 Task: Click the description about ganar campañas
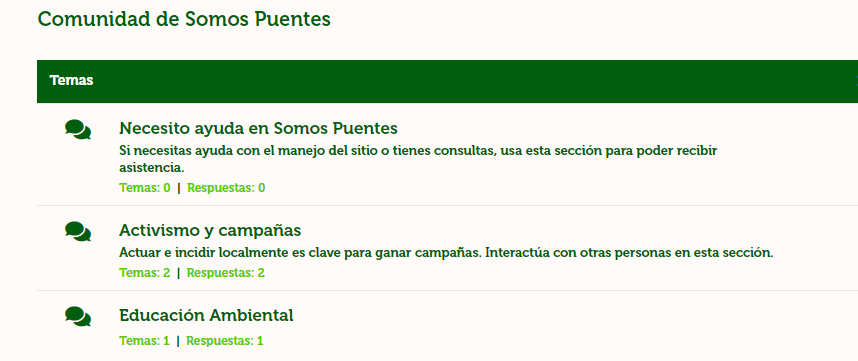coord(447,253)
